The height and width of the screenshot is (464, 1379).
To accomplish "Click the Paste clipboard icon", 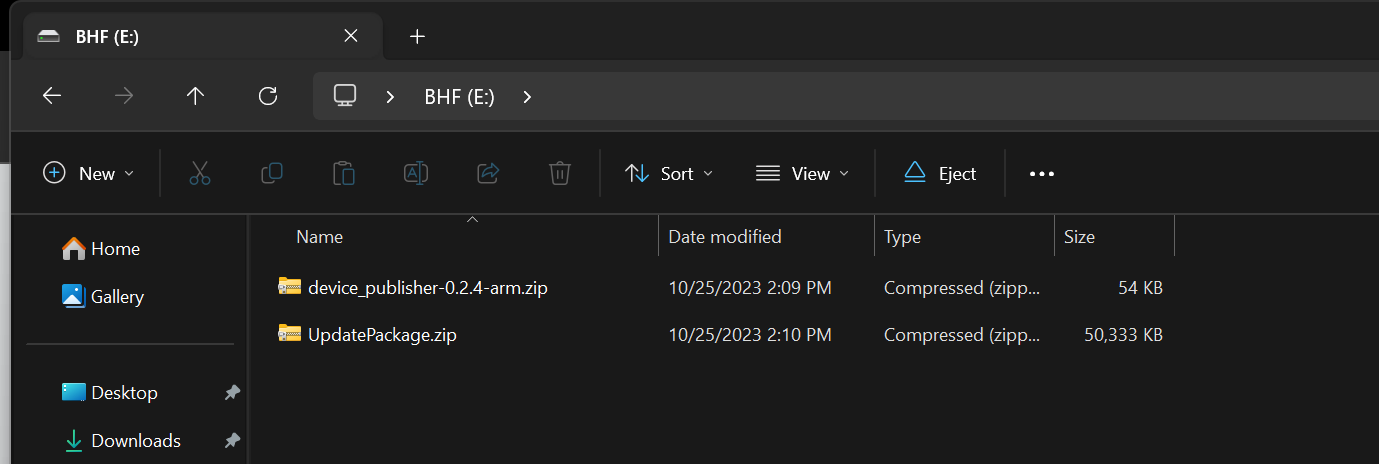I will [x=344, y=173].
